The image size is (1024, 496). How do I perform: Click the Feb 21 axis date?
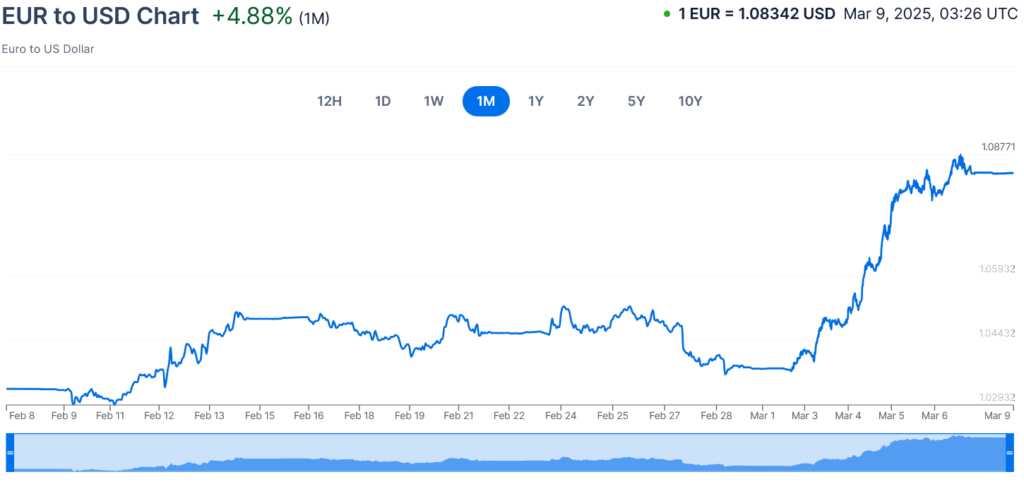458,414
